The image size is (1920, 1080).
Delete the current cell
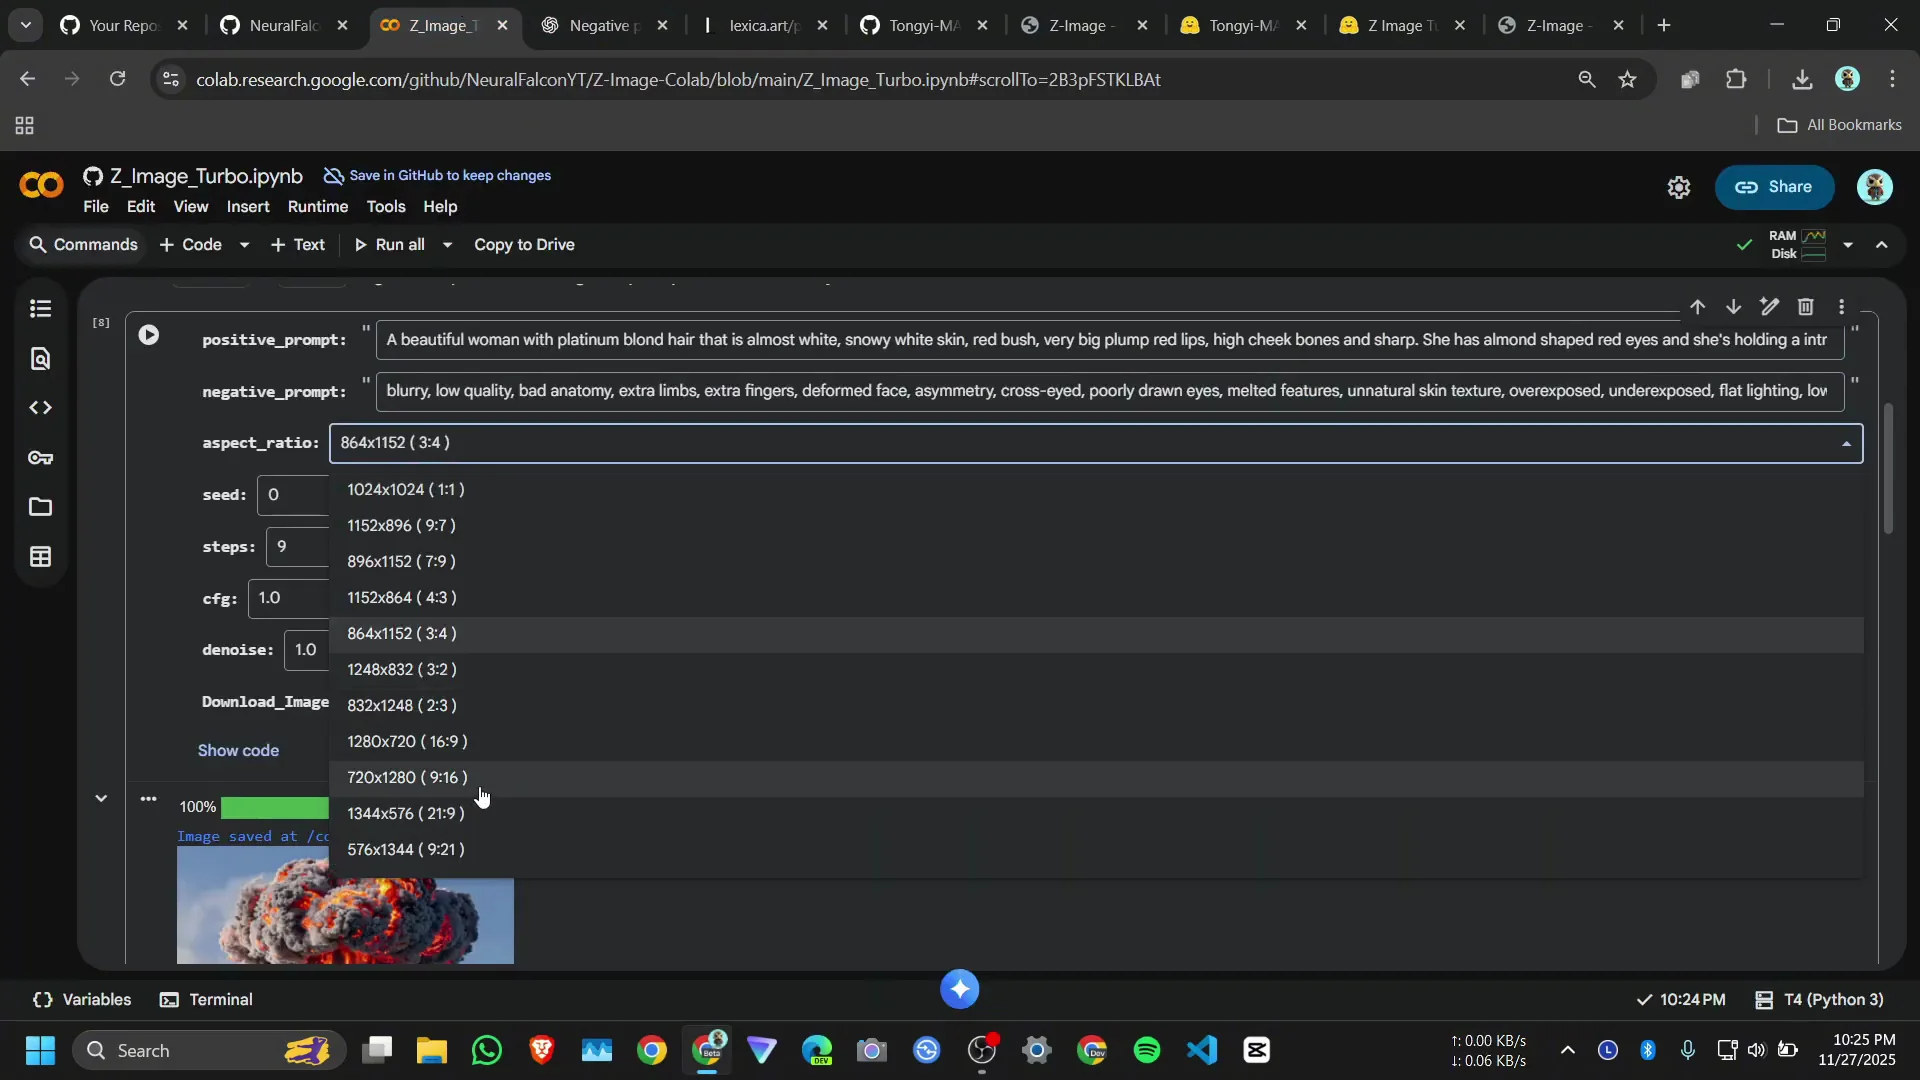click(1806, 307)
